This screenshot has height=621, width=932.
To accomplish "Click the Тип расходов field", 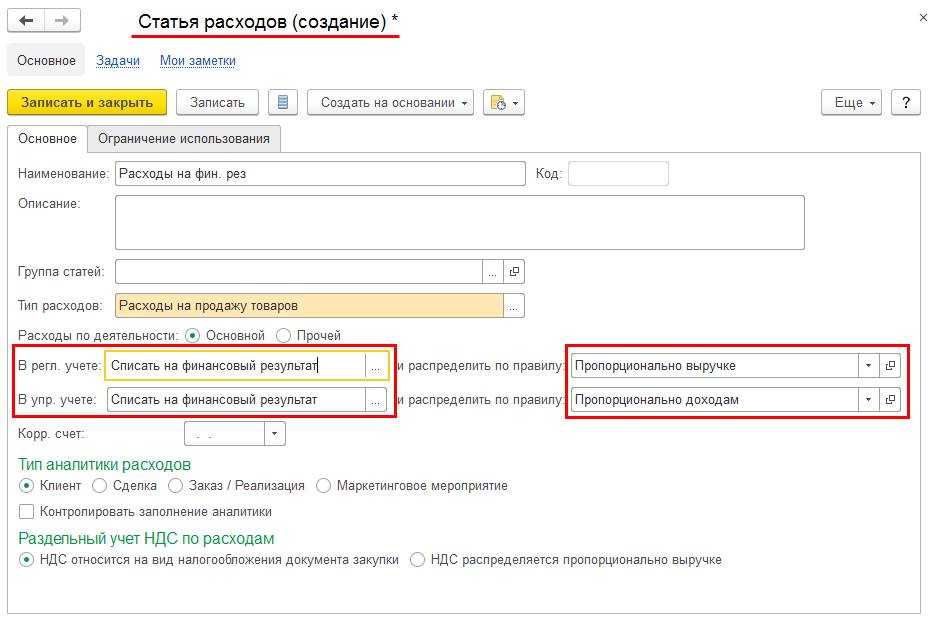I will [x=309, y=305].
